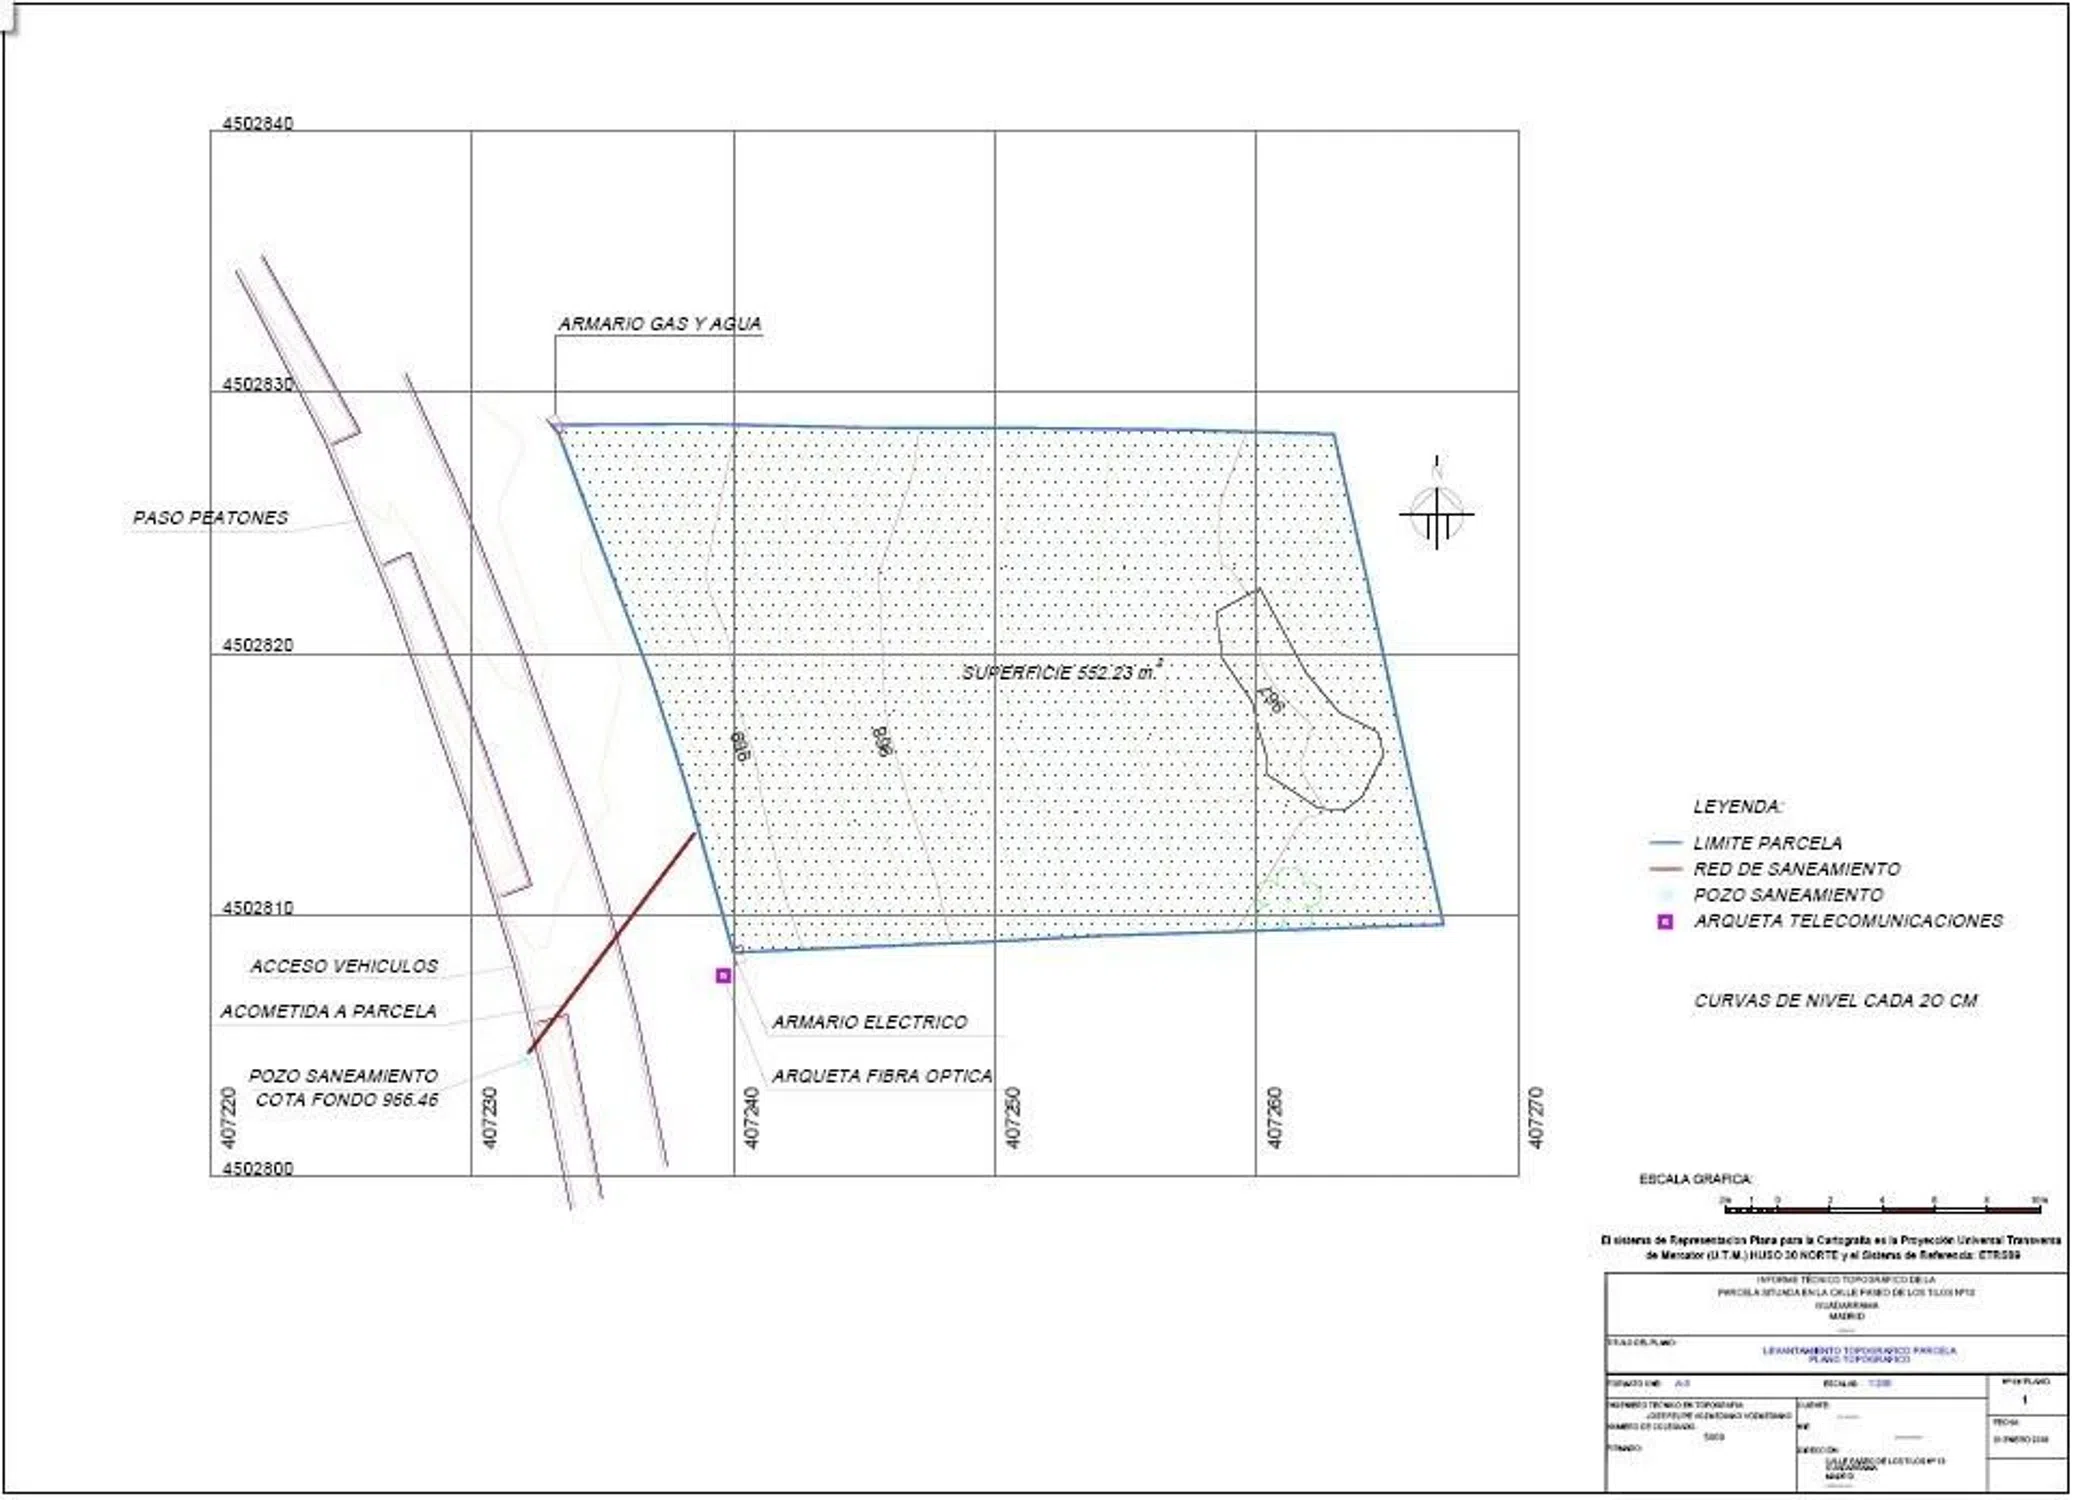Click the magenta telecom arqueta square on the plan
The image size is (2080, 1500).
pos(723,975)
